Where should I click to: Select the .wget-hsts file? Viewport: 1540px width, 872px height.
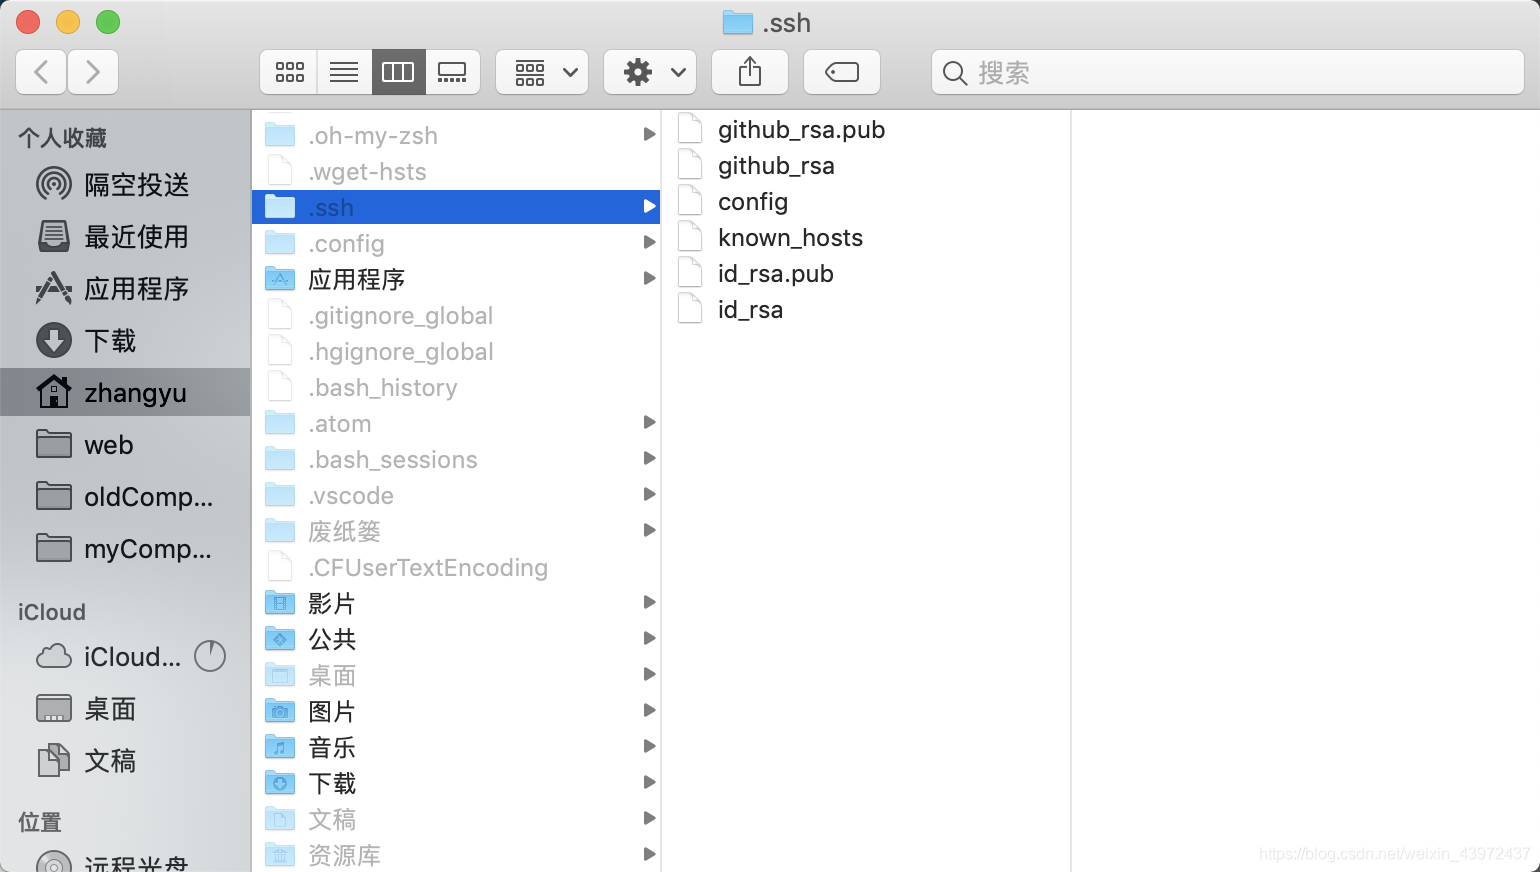[456, 171]
